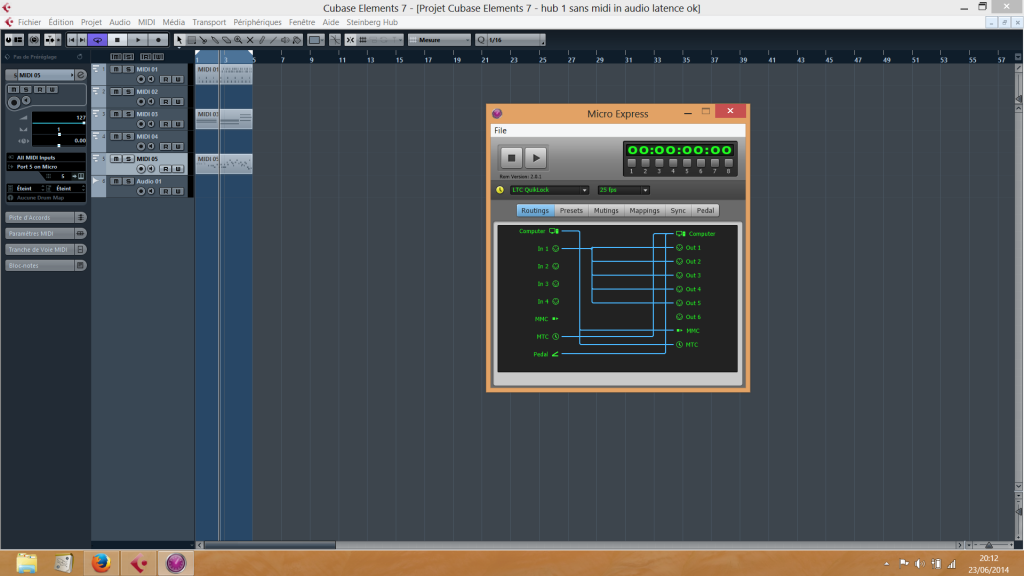Enable monitor on MIDI 04 track
Image resolution: width=1024 pixels, height=576 pixels.
[x=151, y=146]
